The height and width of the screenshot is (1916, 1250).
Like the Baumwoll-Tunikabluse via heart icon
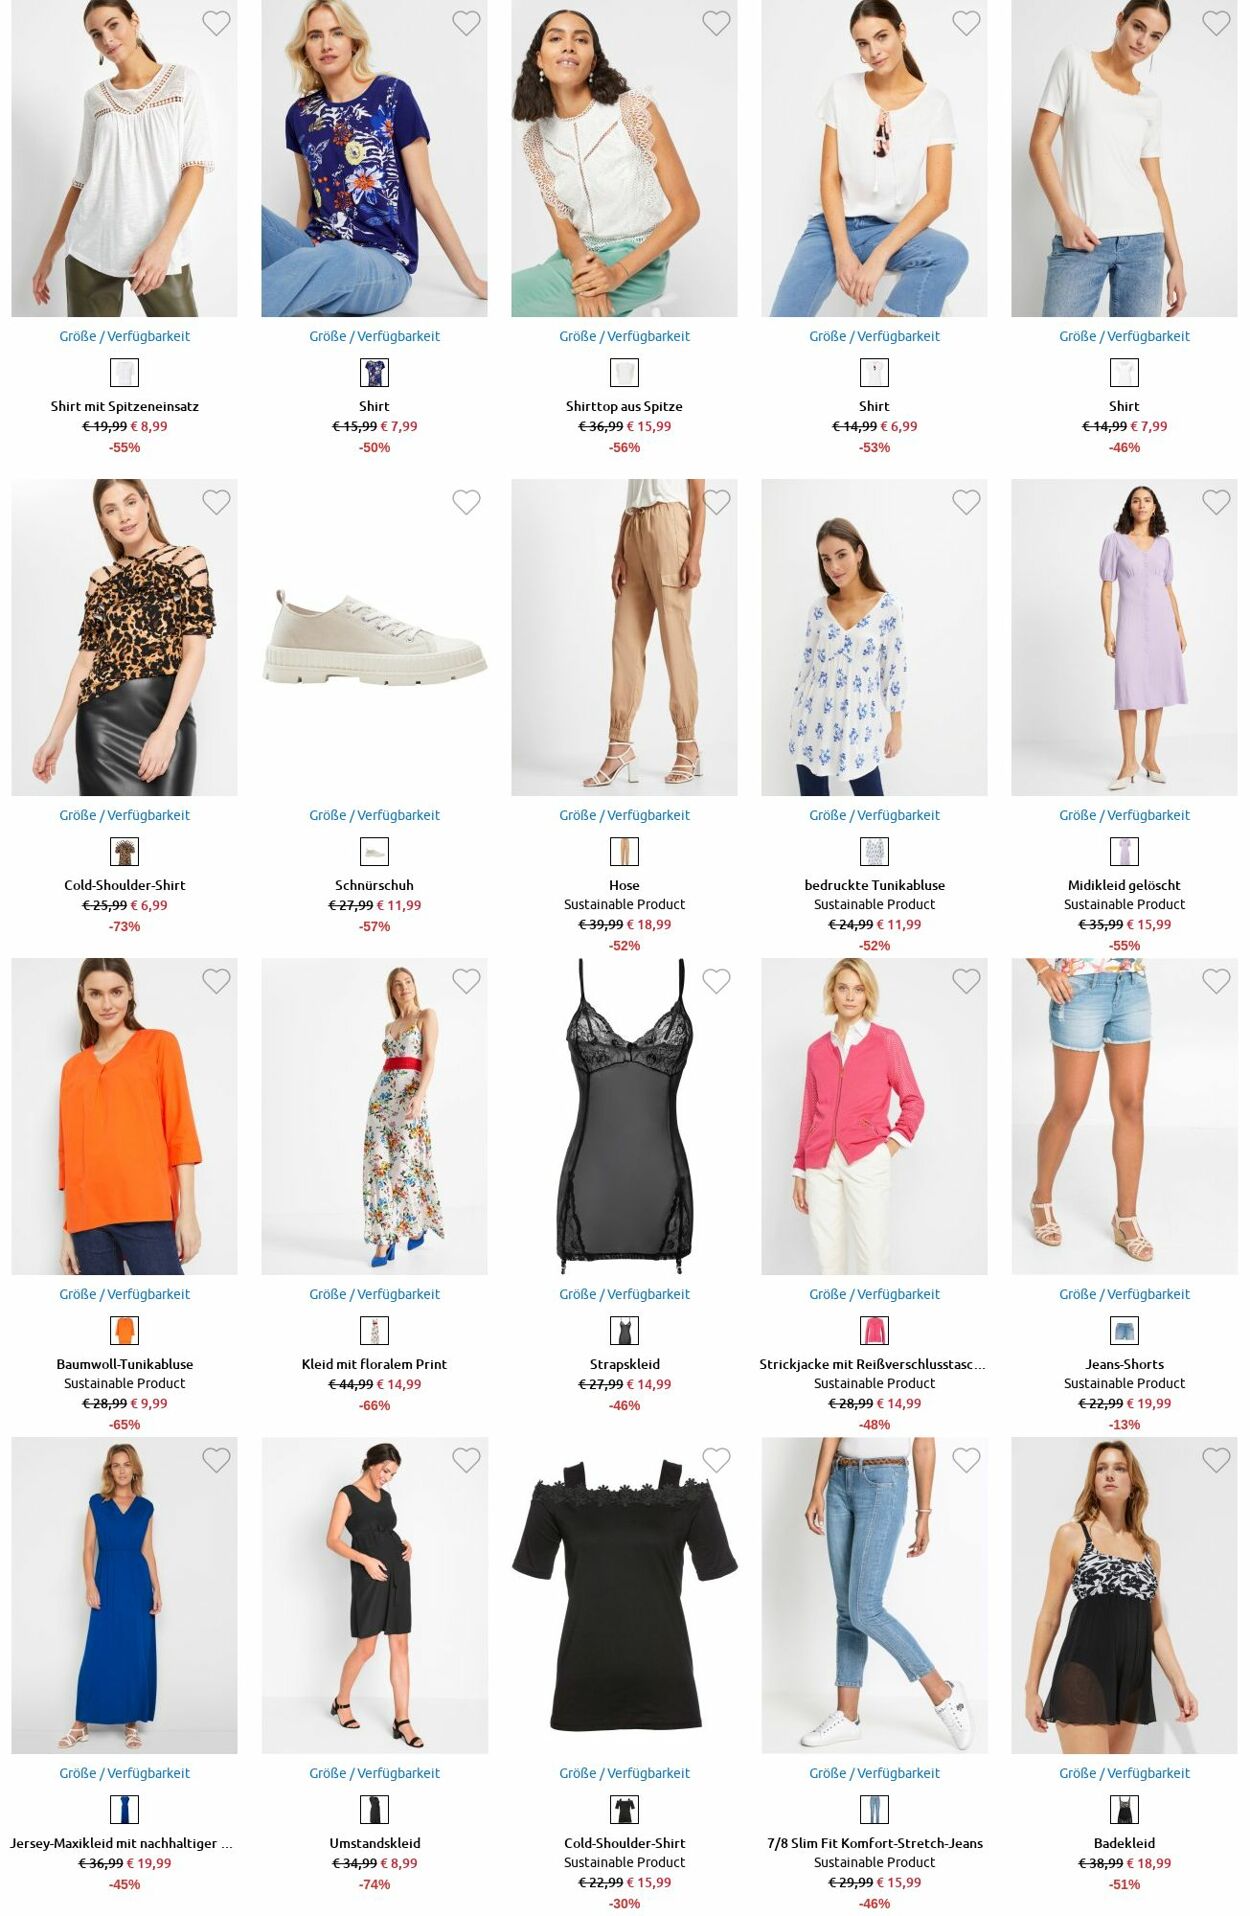click(216, 981)
